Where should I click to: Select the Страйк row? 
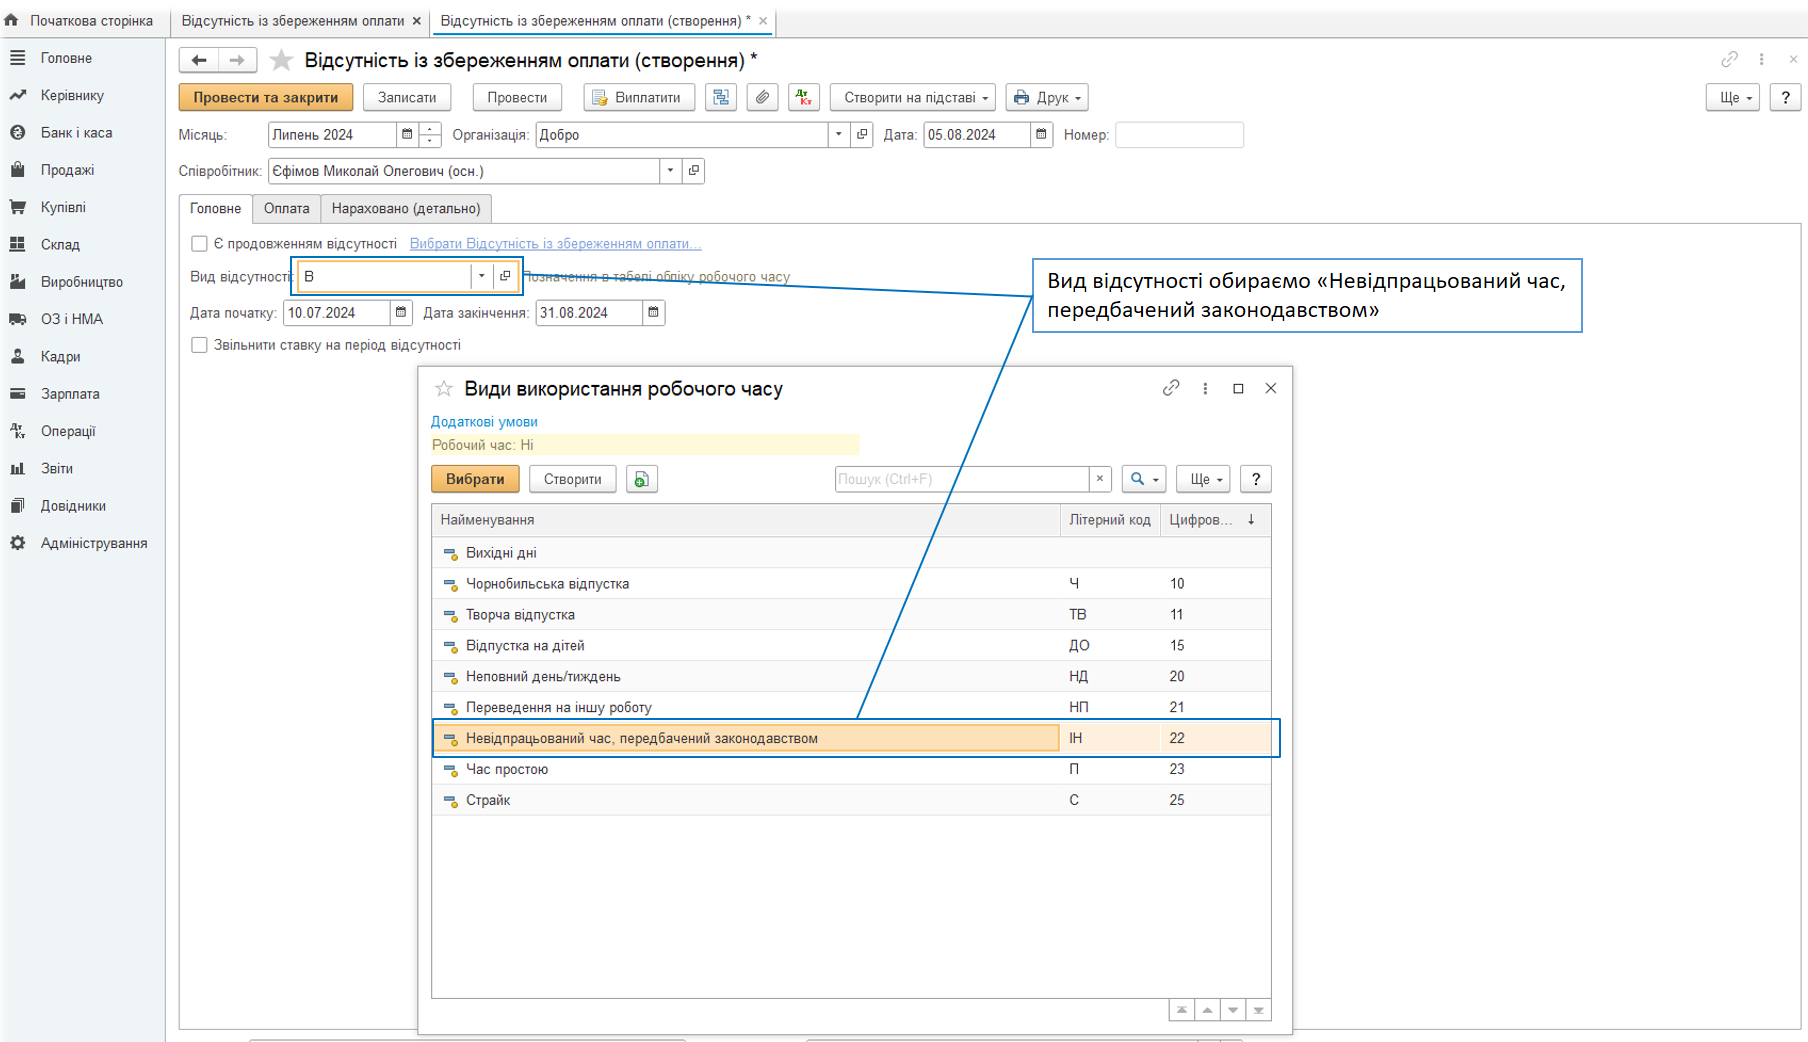pyautogui.click(x=851, y=800)
